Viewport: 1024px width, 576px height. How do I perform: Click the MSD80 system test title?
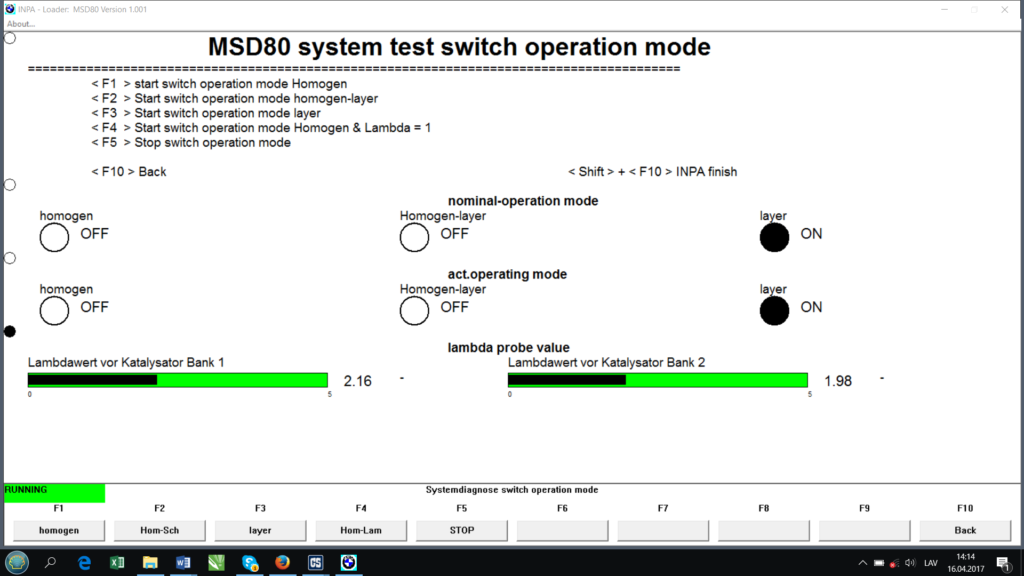pyautogui.click(x=459, y=47)
